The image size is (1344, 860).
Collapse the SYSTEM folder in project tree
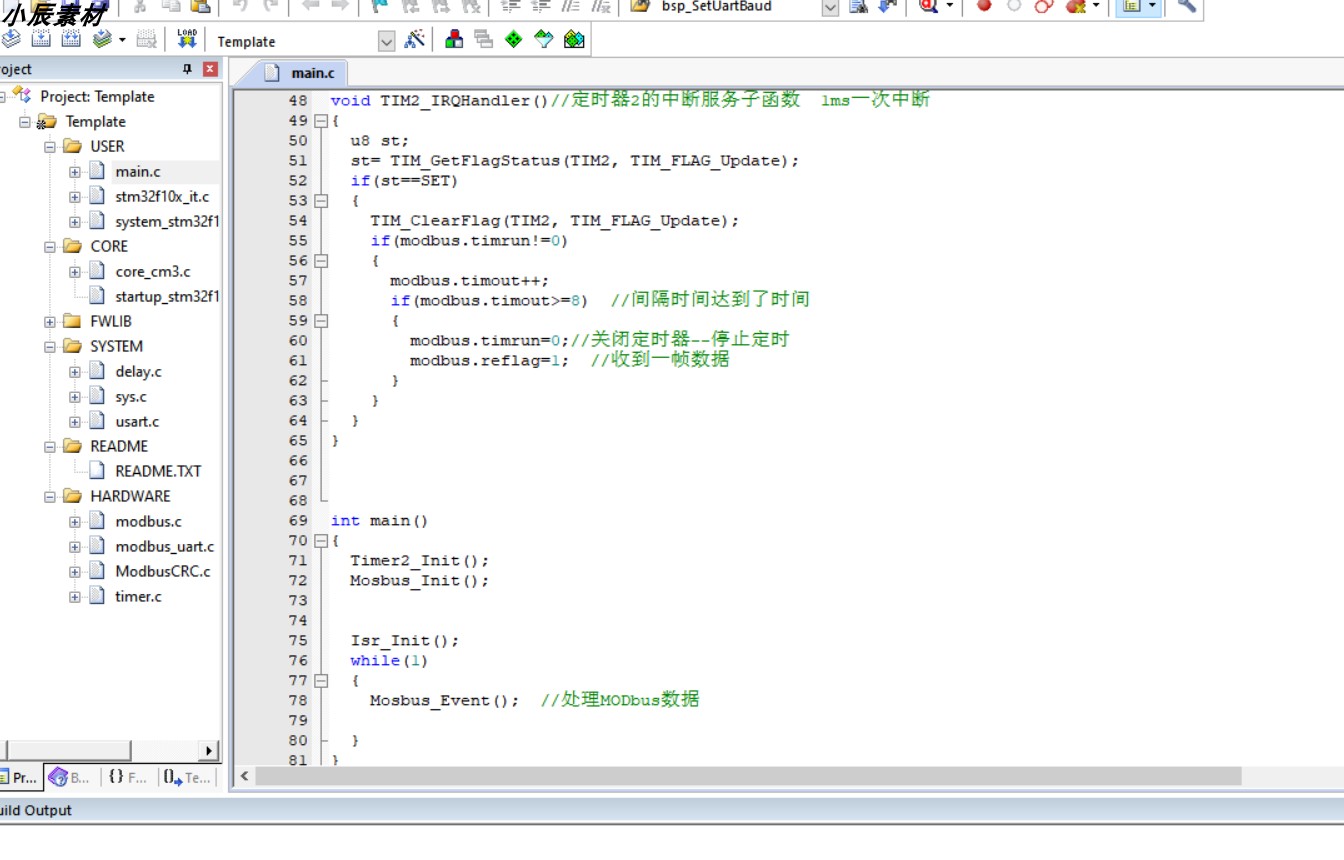pyautogui.click(x=50, y=347)
